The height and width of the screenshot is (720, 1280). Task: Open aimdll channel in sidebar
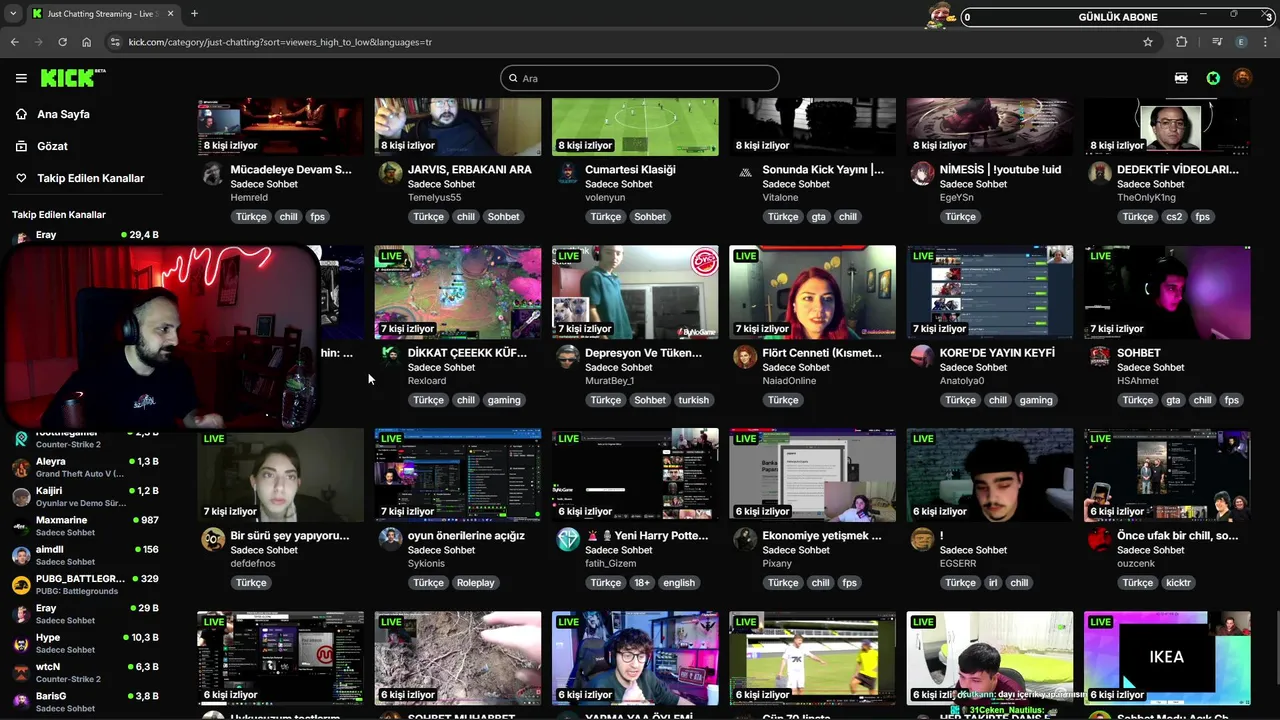point(85,555)
